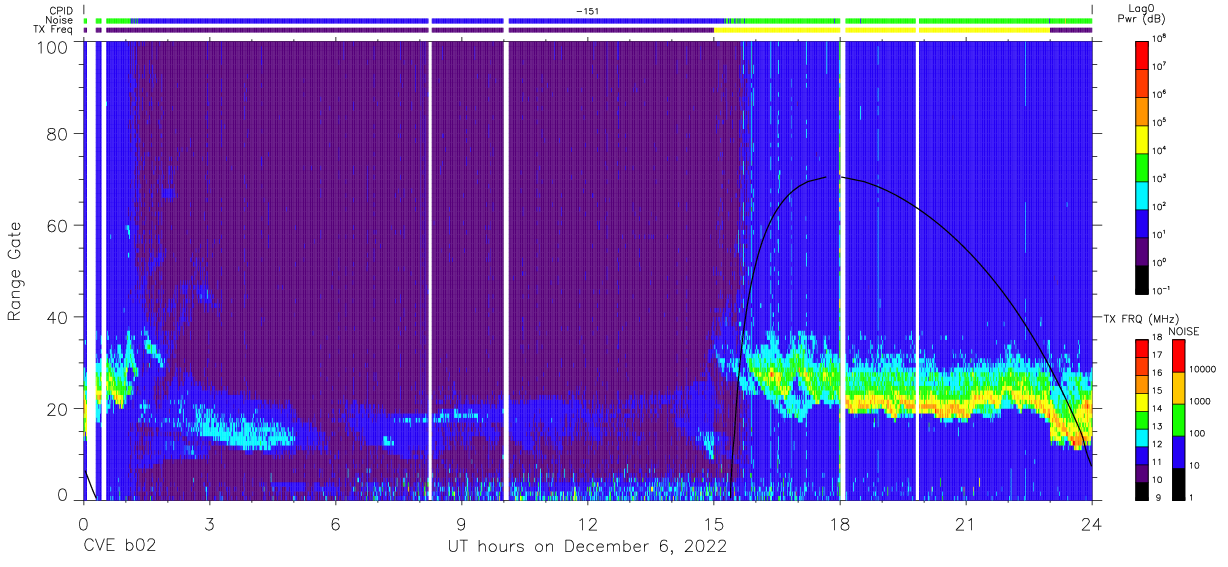Viewport: 1228px width, 567px height.
Task: Pick the blue 10–100 NOISE swatch
Action: 1179,452
